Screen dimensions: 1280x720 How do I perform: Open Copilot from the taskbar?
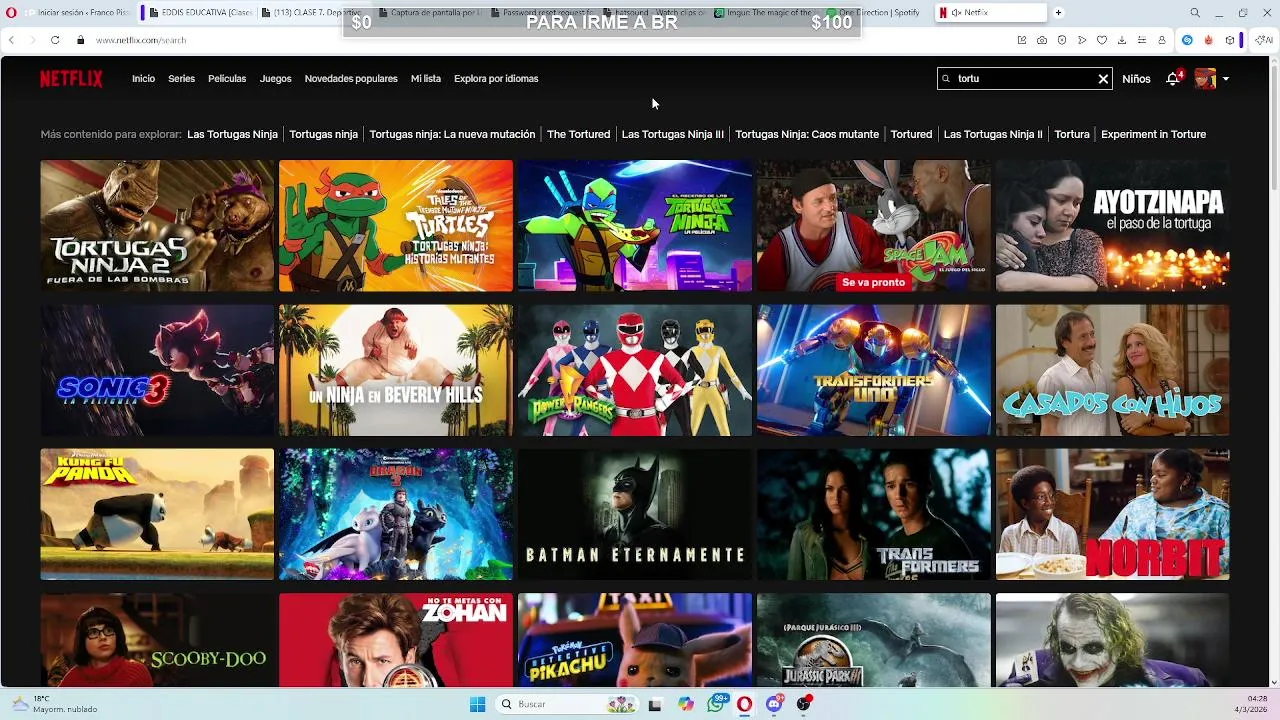(685, 704)
